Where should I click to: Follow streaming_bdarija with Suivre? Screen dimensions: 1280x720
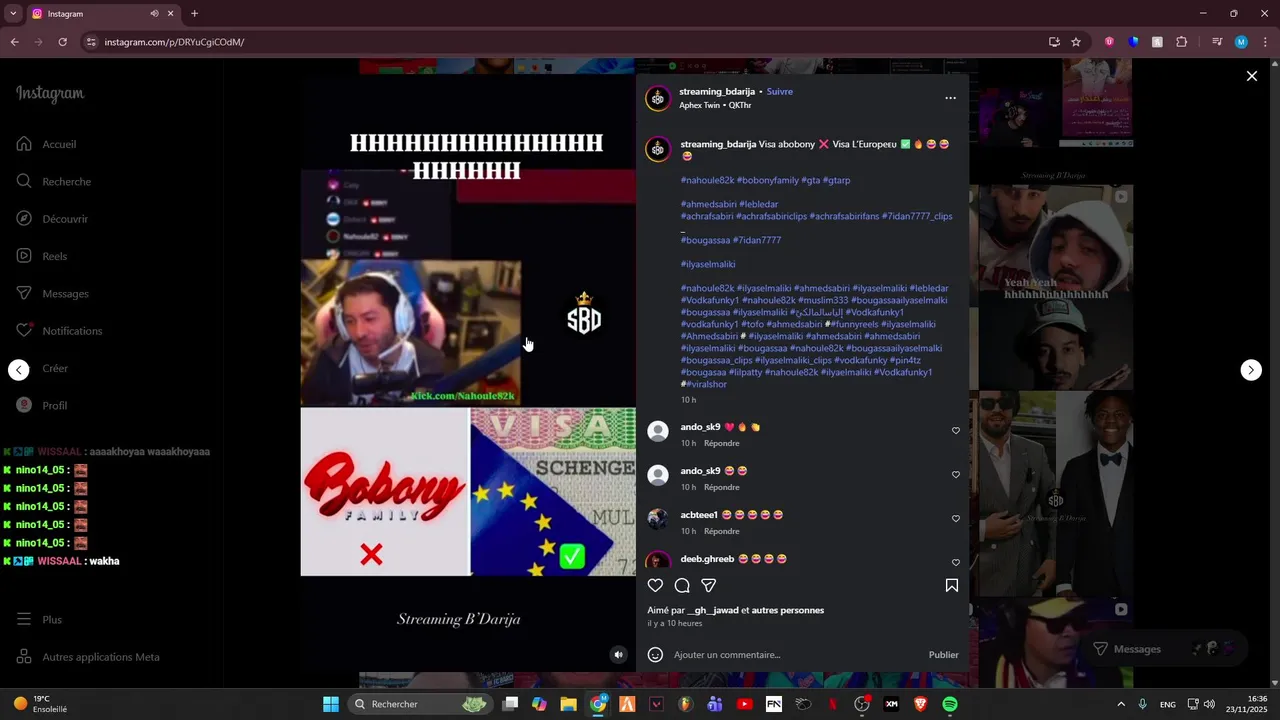pyautogui.click(x=780, y=91)
